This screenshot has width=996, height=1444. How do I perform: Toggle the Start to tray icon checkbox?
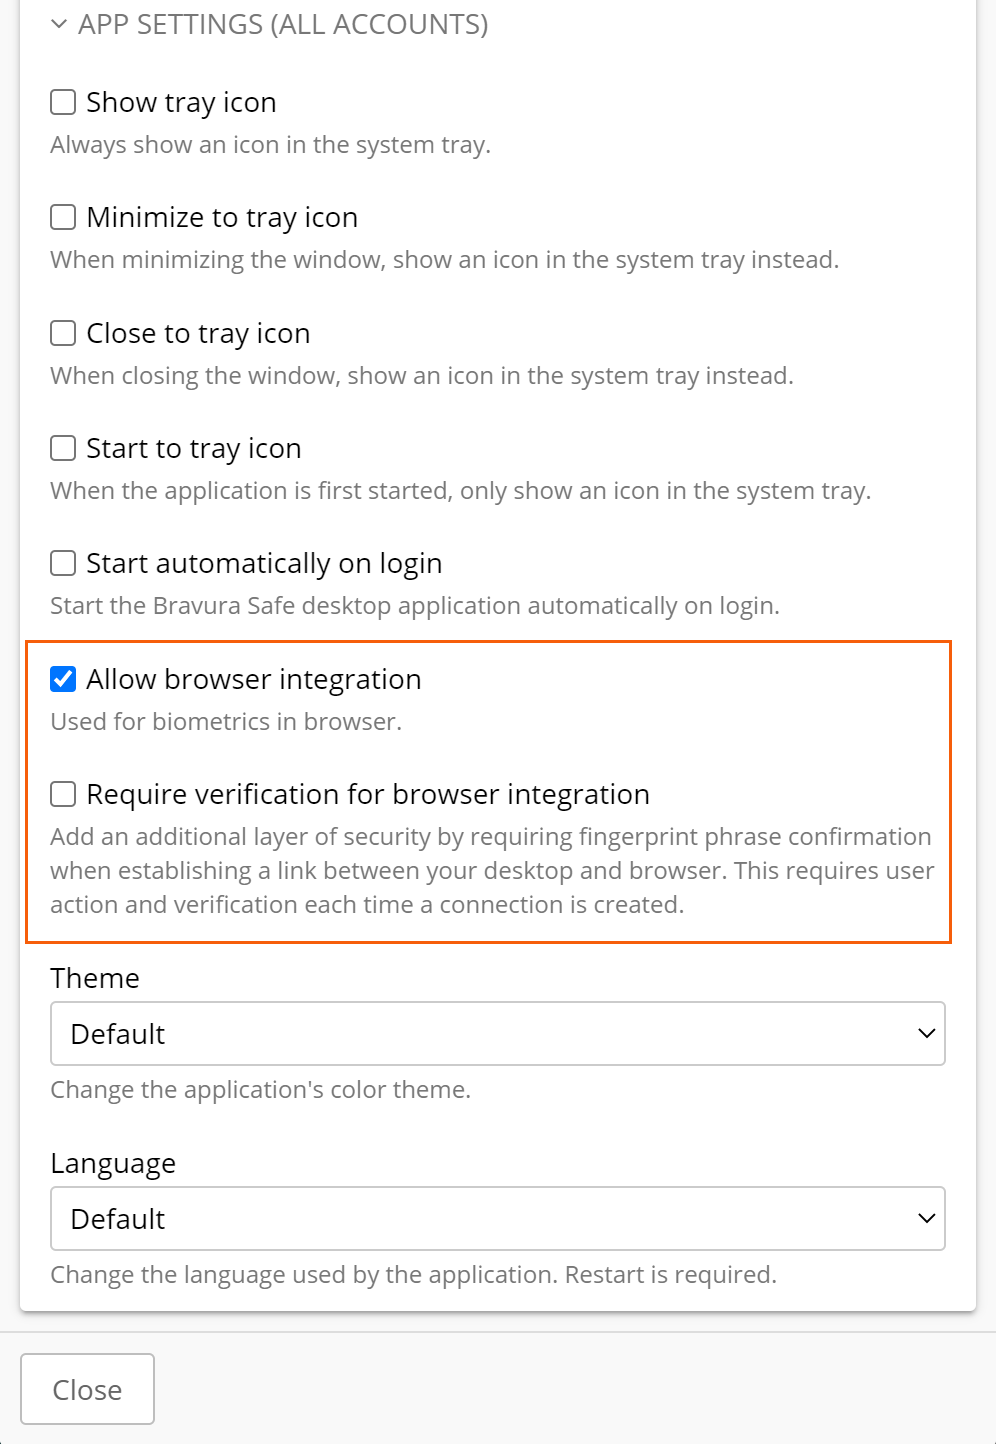[x=62, y=448]
